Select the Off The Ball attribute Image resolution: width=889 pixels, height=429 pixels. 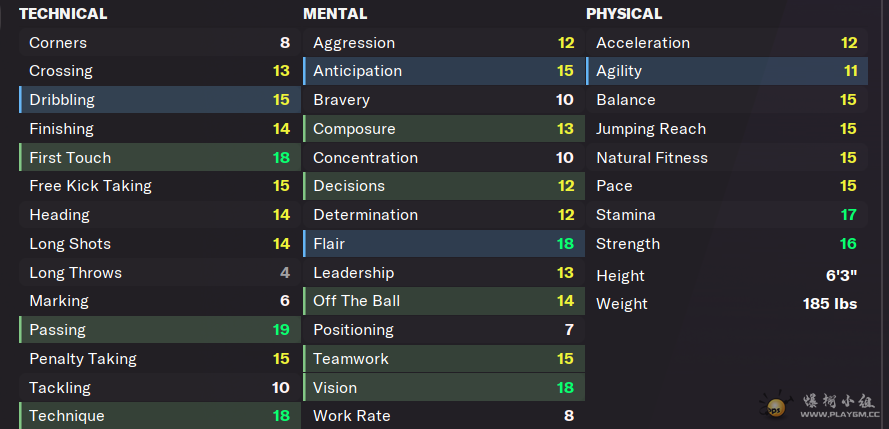442,301
